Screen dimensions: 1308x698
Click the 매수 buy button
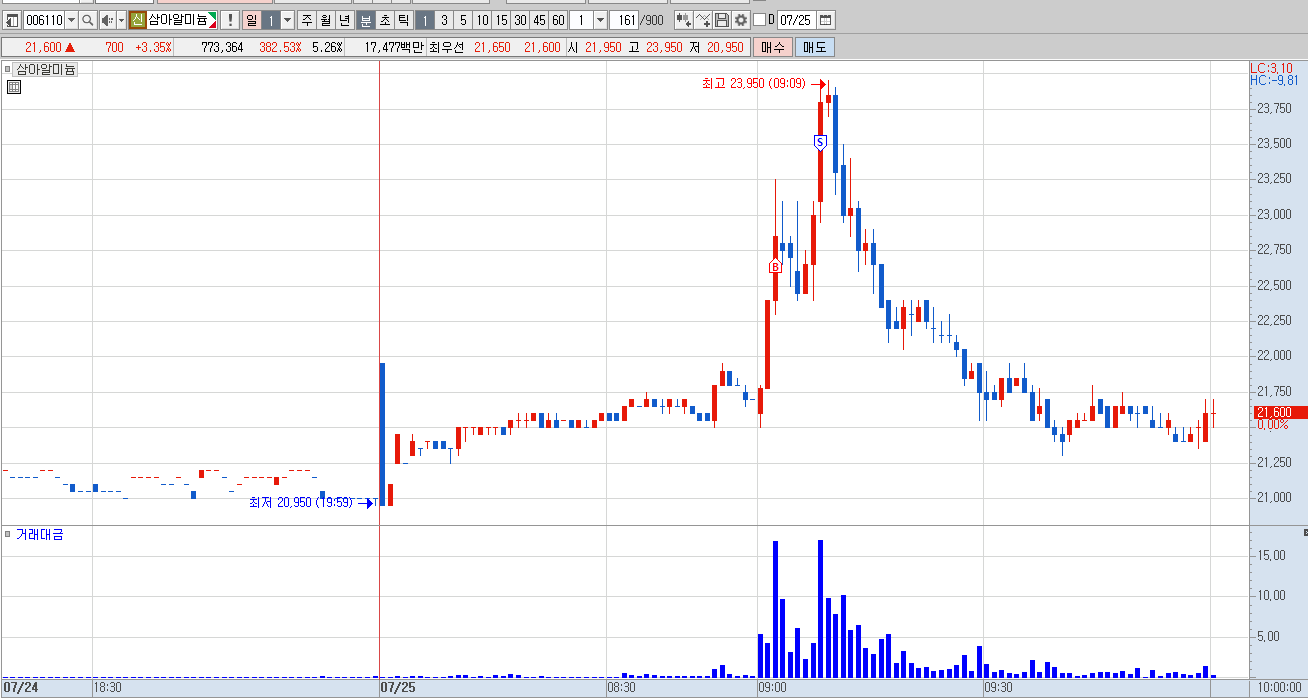pos(772,47)
